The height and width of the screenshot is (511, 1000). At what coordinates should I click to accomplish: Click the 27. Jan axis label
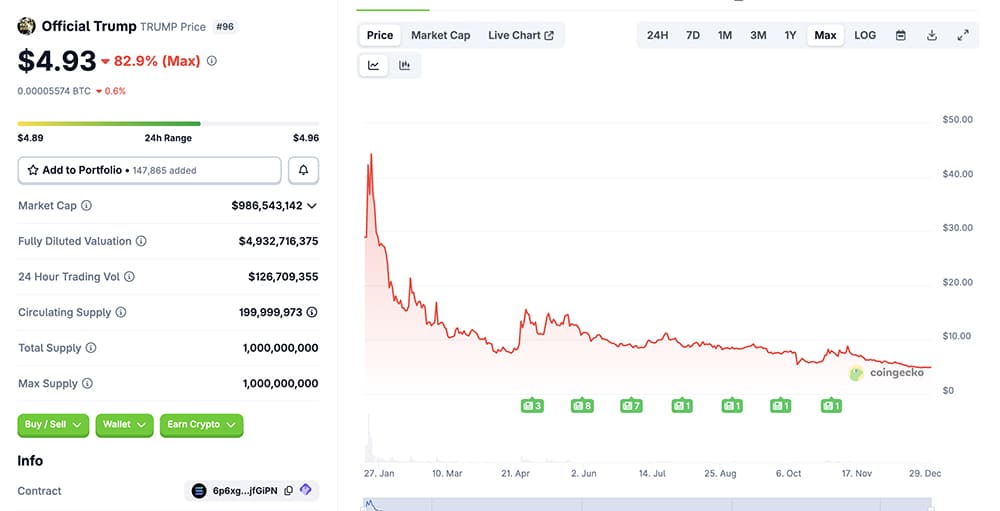[x=379, y=473]
